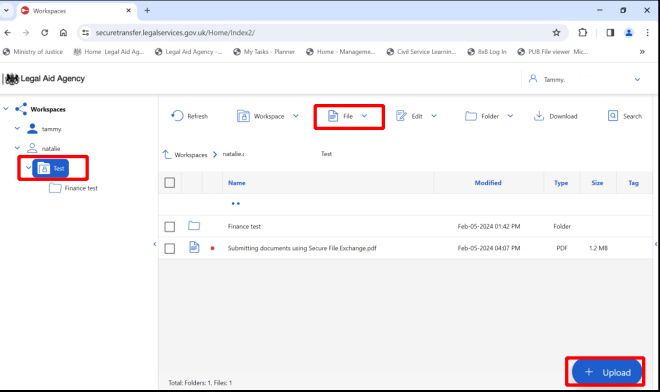Click the right panel splitter arrow
660x392 pixels.
click(656, 244)
